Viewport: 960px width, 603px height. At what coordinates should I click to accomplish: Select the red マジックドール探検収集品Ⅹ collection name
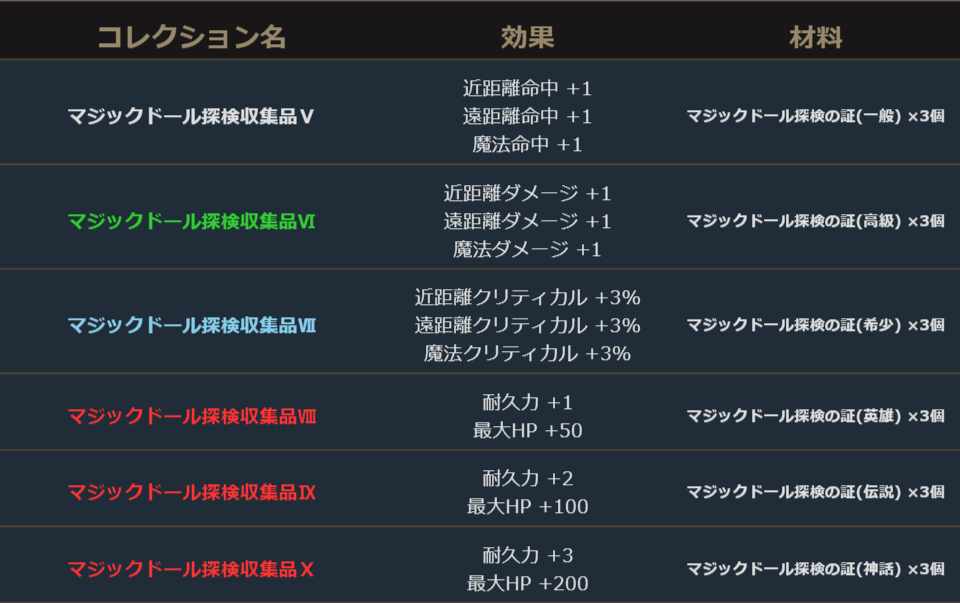[191, 569]
